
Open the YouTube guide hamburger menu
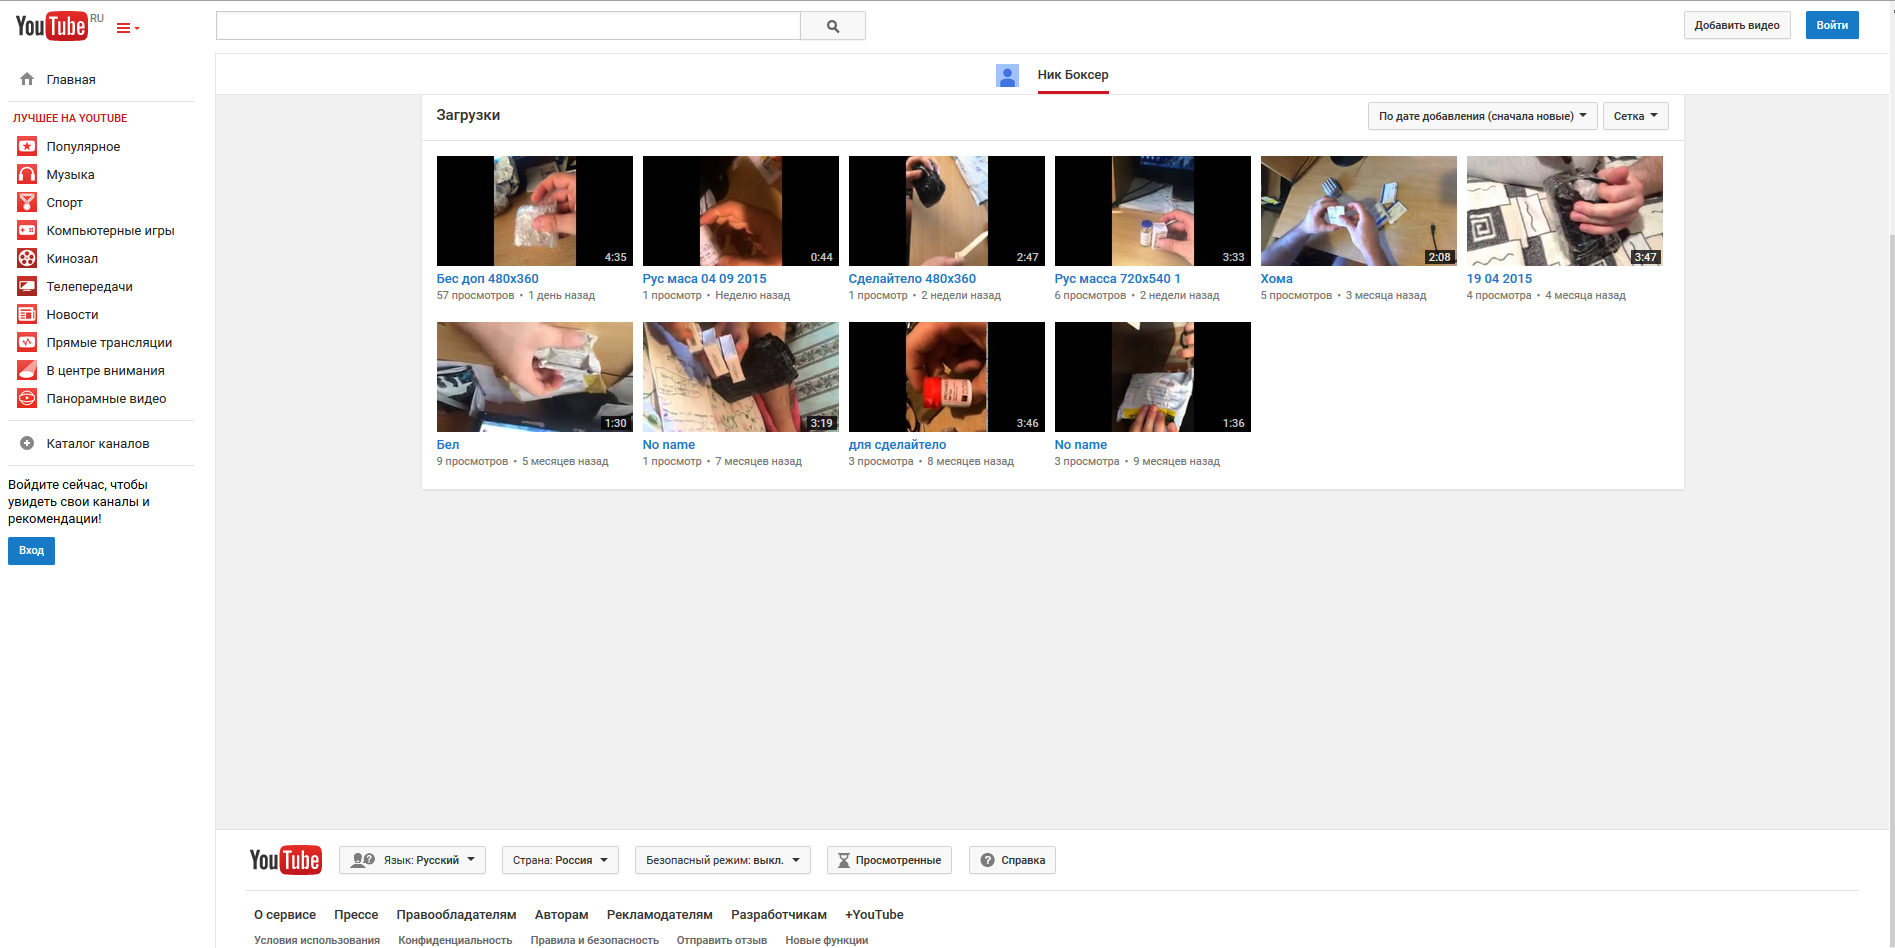(x=127, y=28)
